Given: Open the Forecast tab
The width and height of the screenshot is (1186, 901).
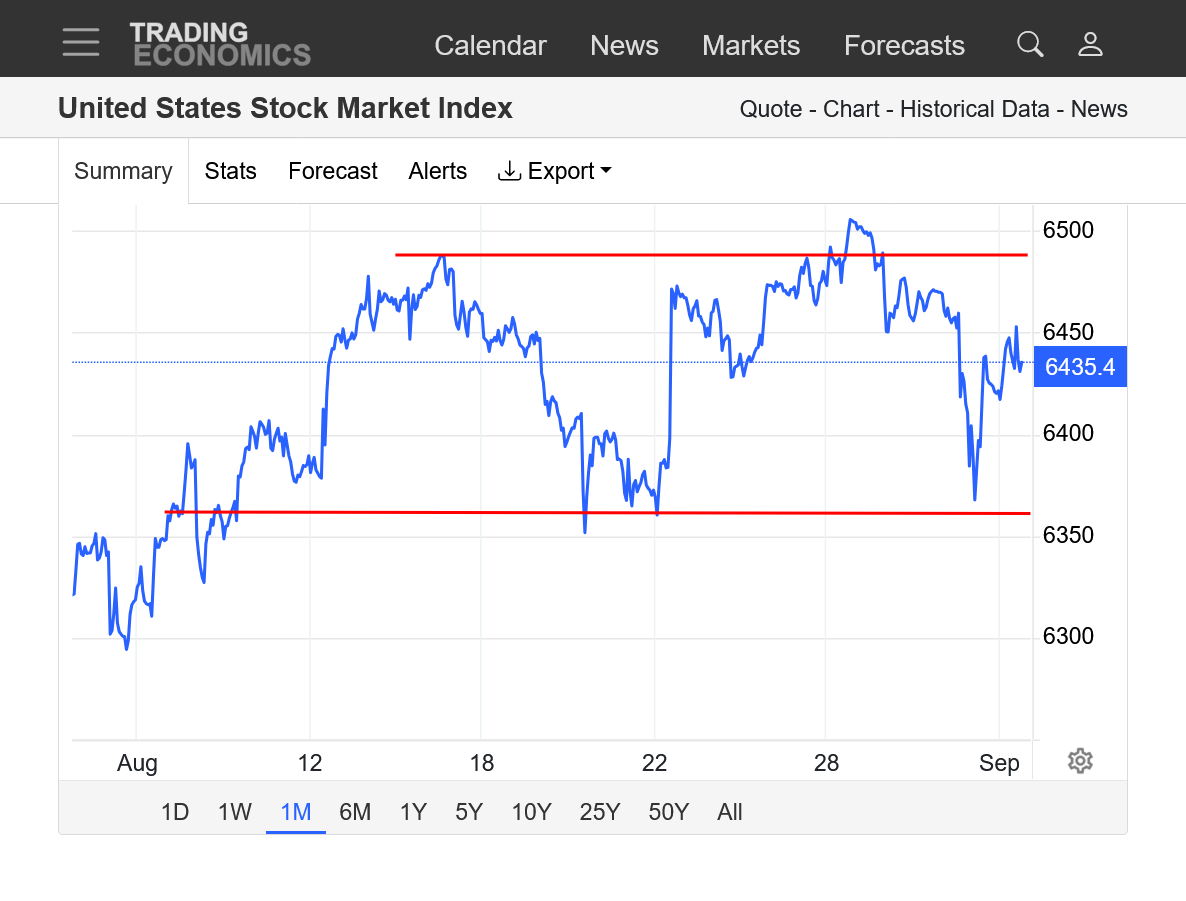Looking at the screenshot, I should [333, 171].
